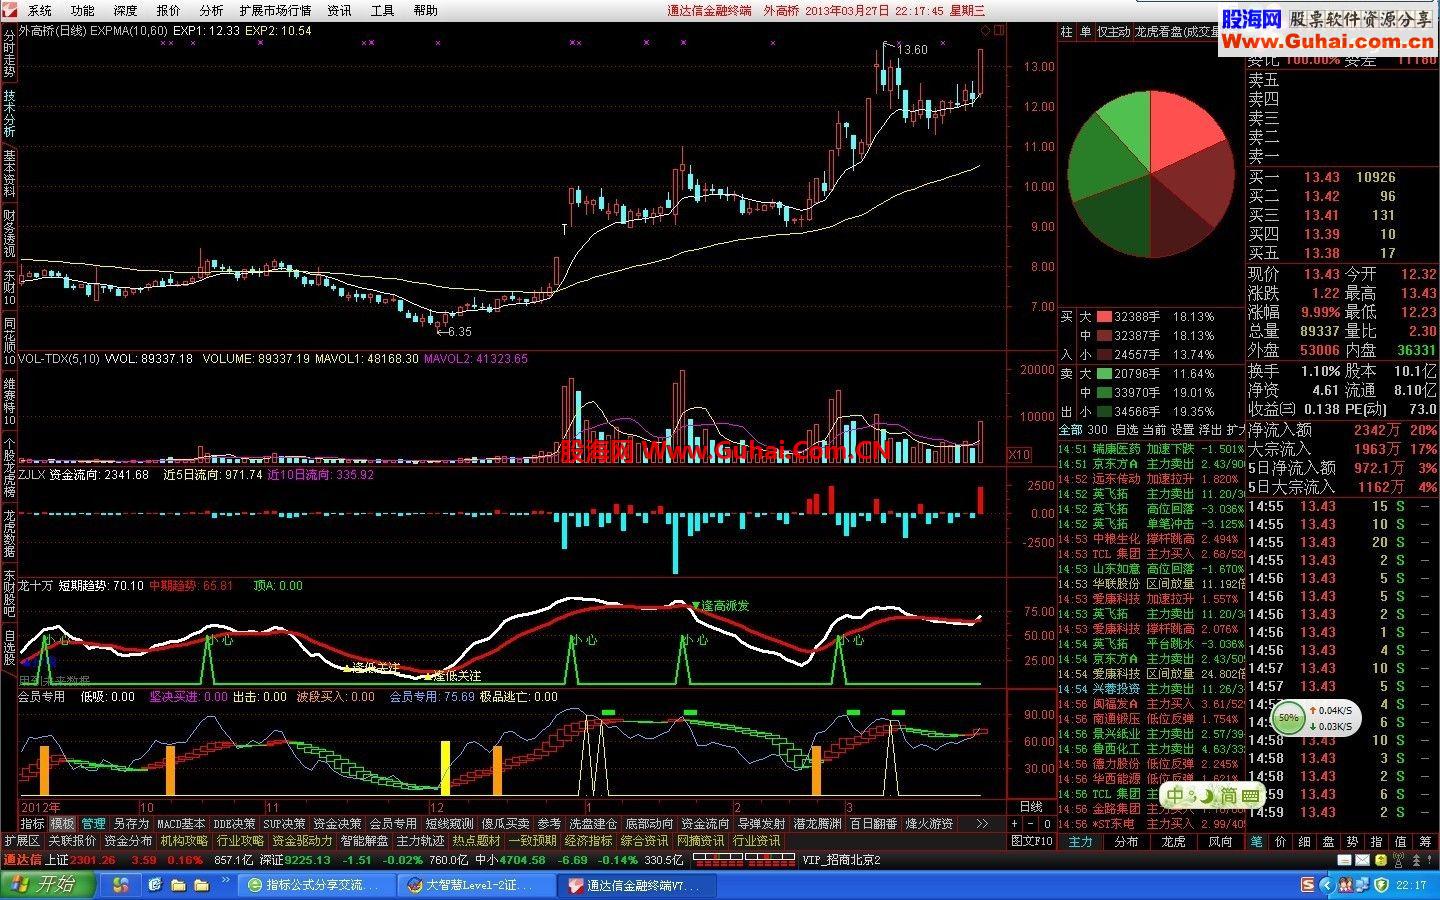Click the rectangle icon above the chart

(x=999, y=31)
